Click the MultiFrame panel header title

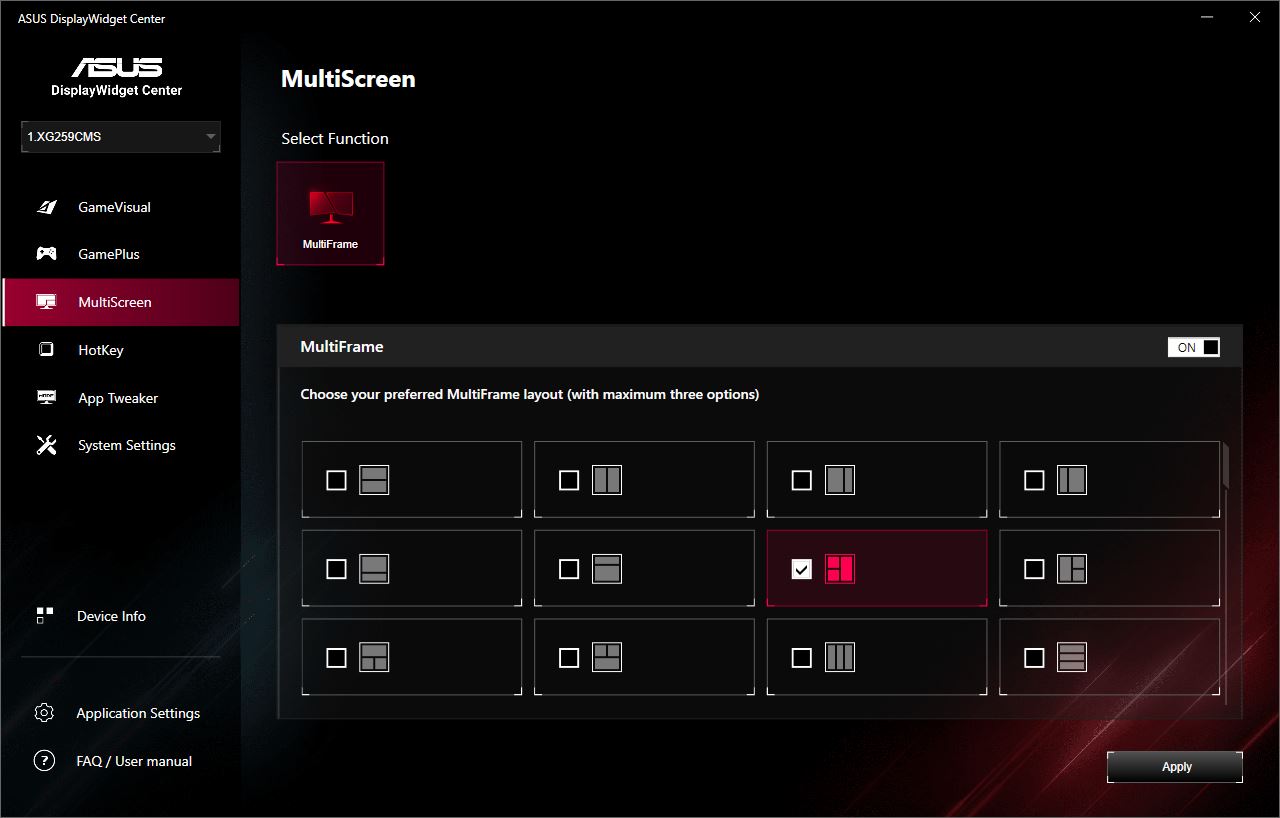(x=342, y=347)
